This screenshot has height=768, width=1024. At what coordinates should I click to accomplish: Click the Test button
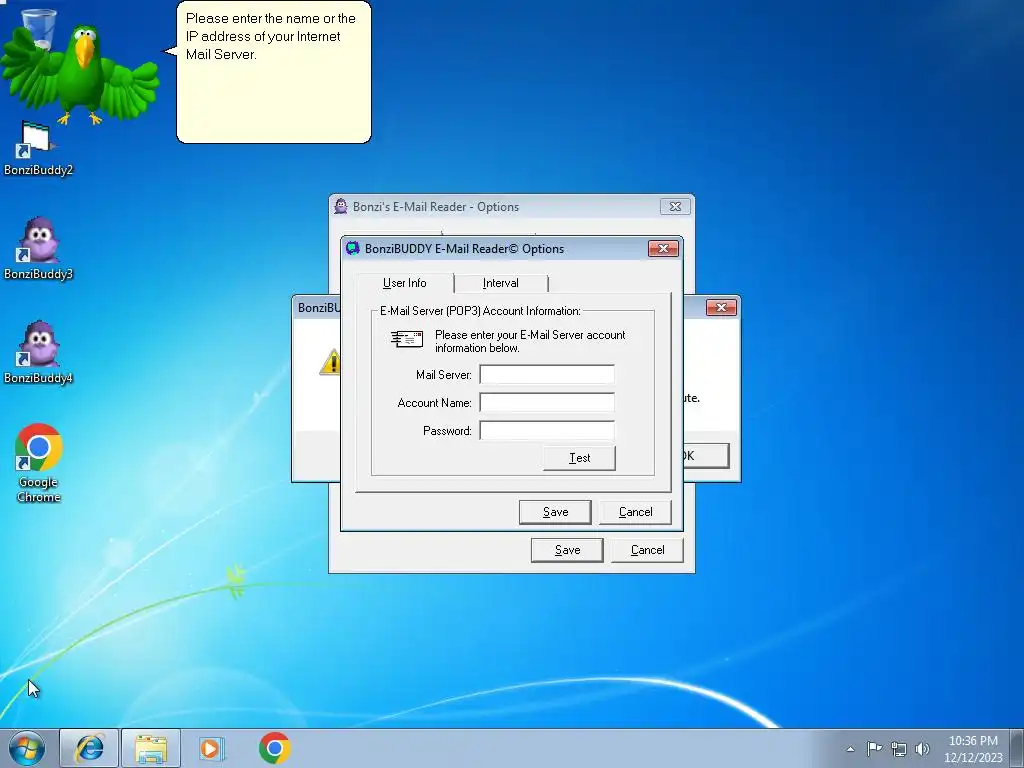(579, 458)
